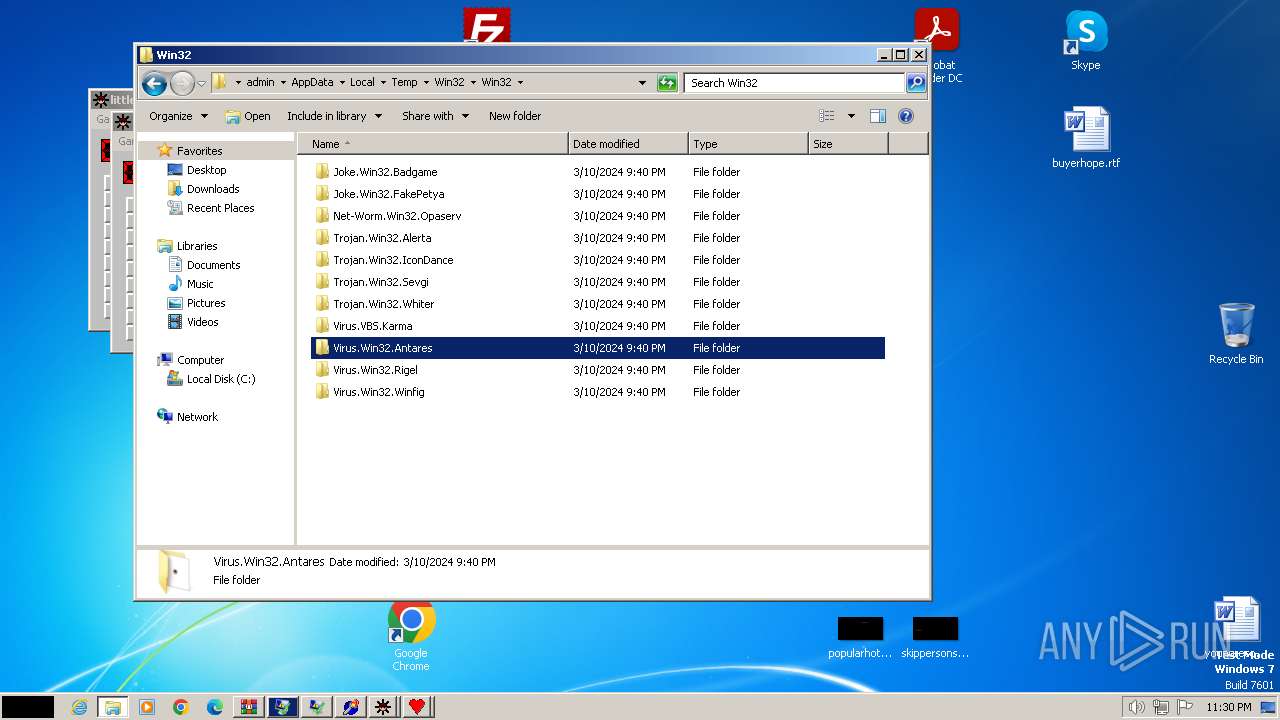Select buyerhope.rtf desktop file

coord(1086,138)
